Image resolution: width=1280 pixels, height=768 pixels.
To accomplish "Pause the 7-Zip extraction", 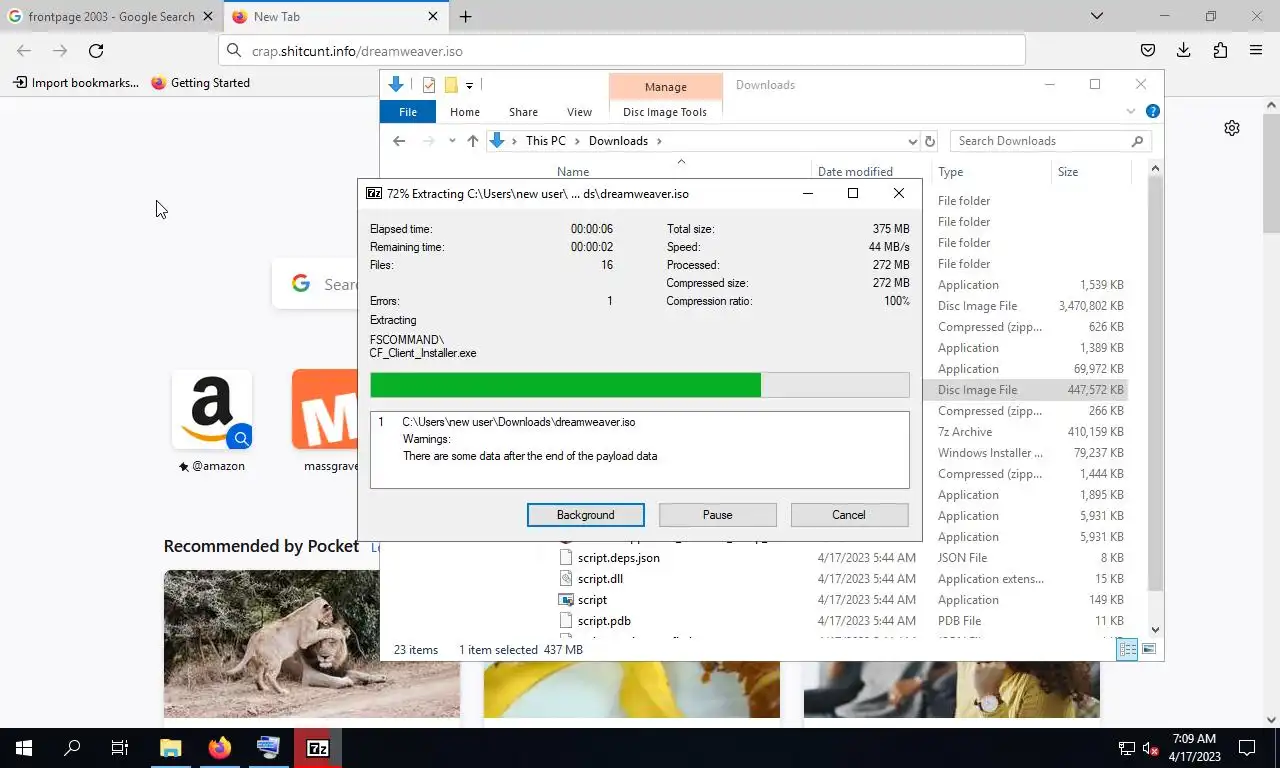I will click(x=717, y=515).
